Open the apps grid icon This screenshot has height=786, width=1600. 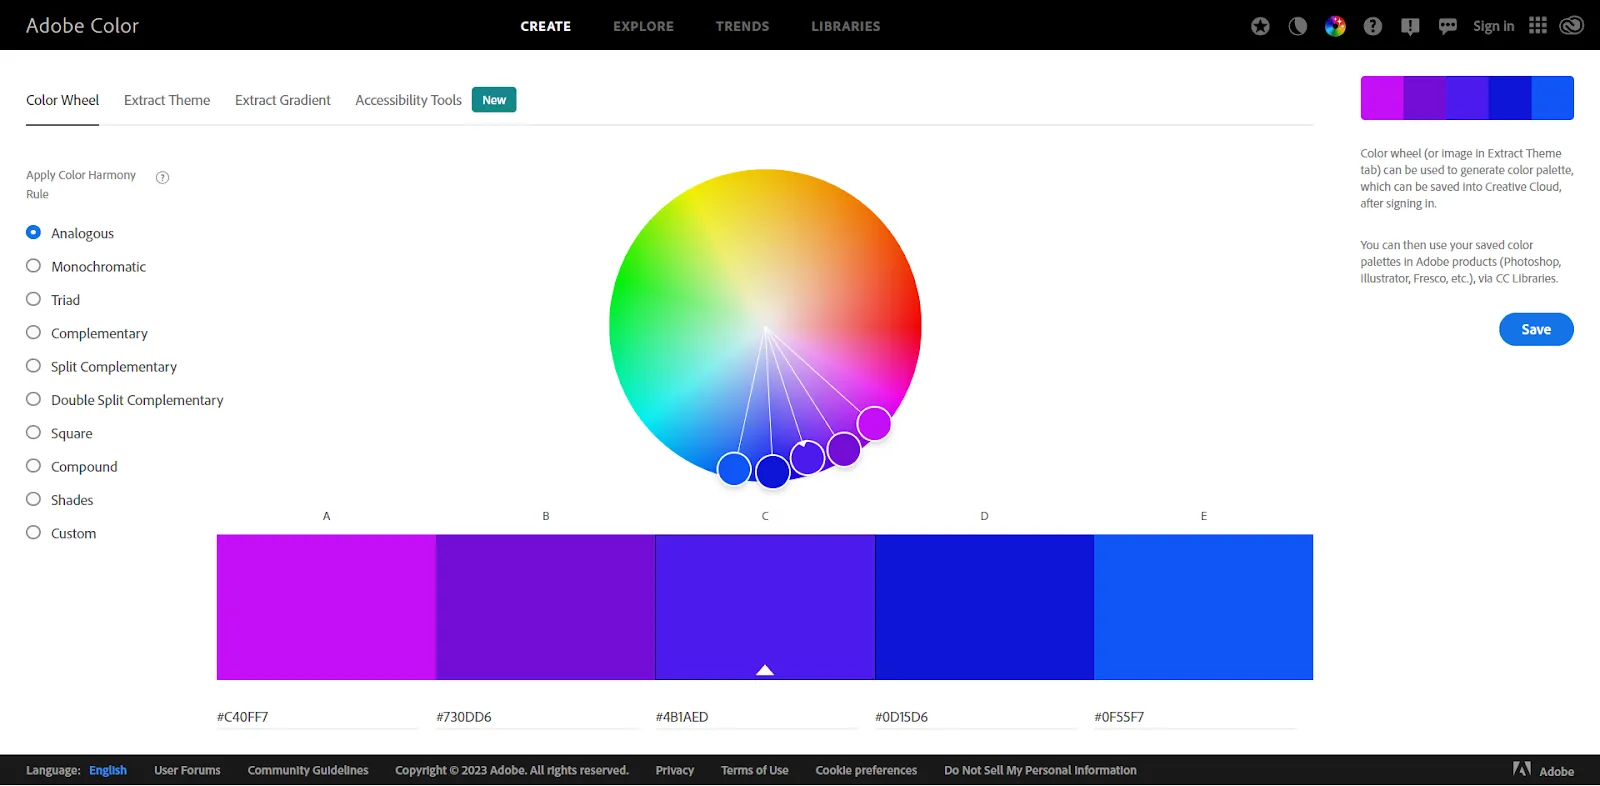[1538, 25]
